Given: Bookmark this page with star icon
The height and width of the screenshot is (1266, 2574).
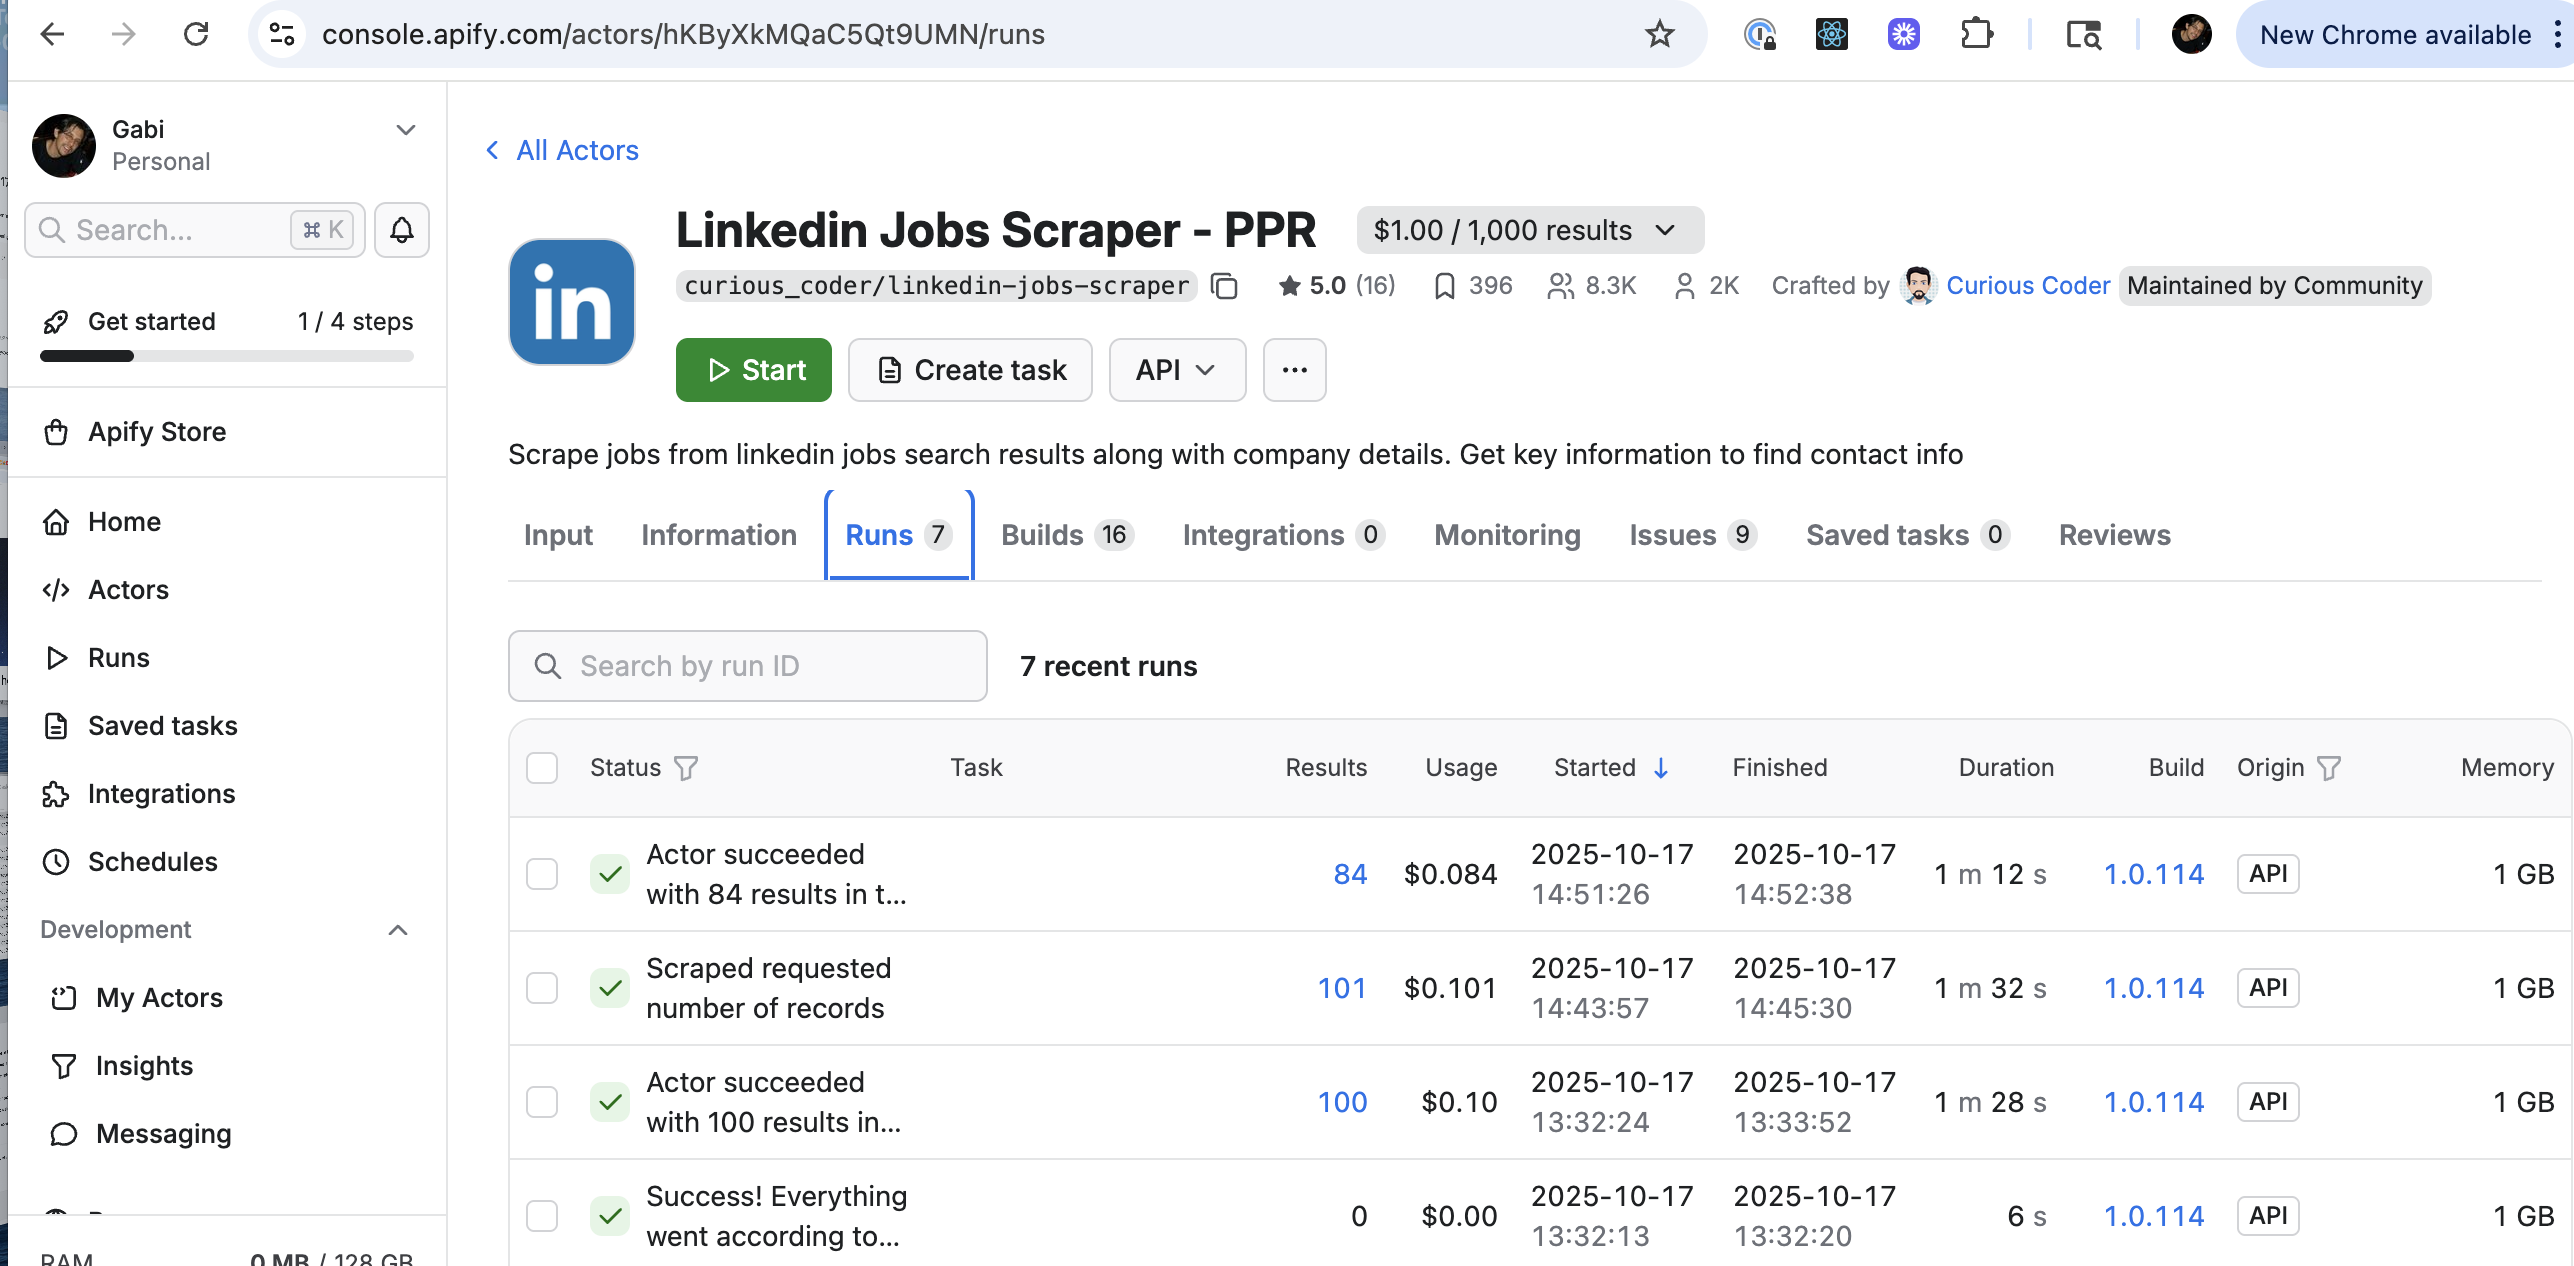Looking at the screenshot, I should pos(1659,34).
